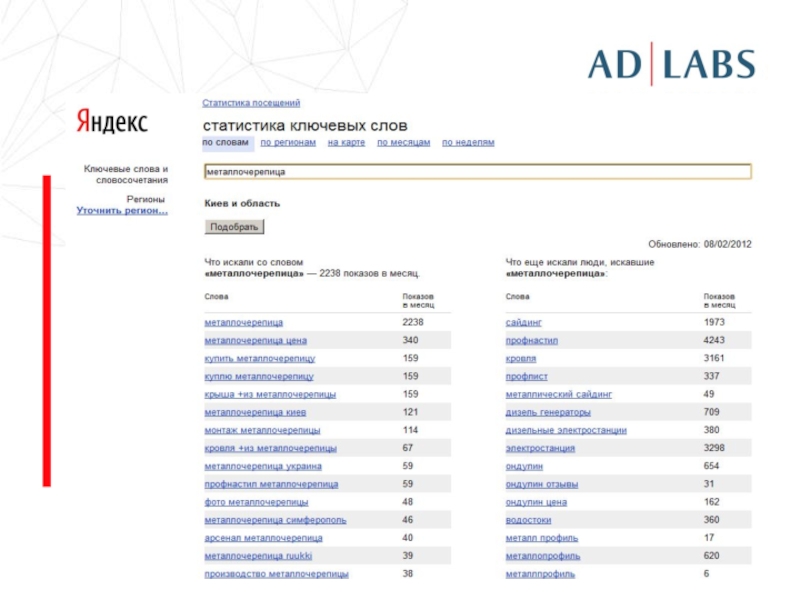800x600 pixels.
Task: Switch to the по регионам tab
Action: pyautogui.click(x=288, y=142)
